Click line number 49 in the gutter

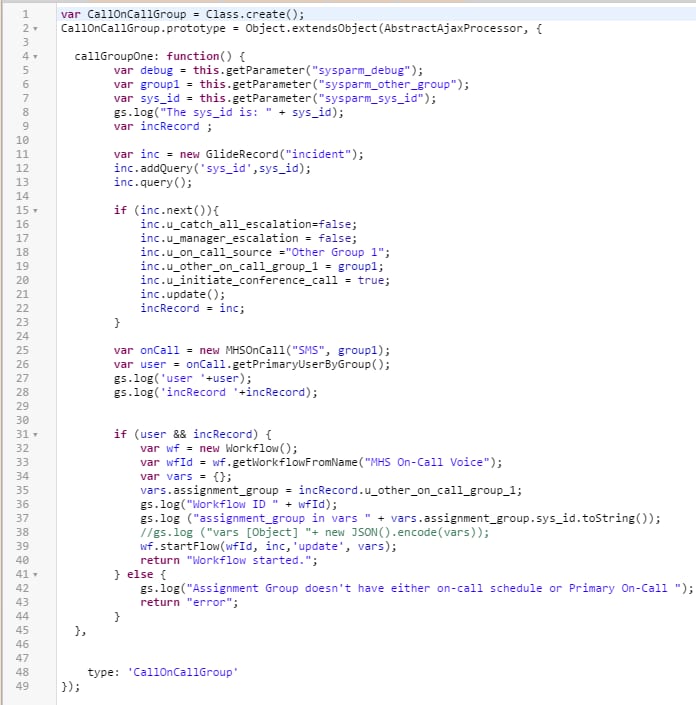pos(22,686)
